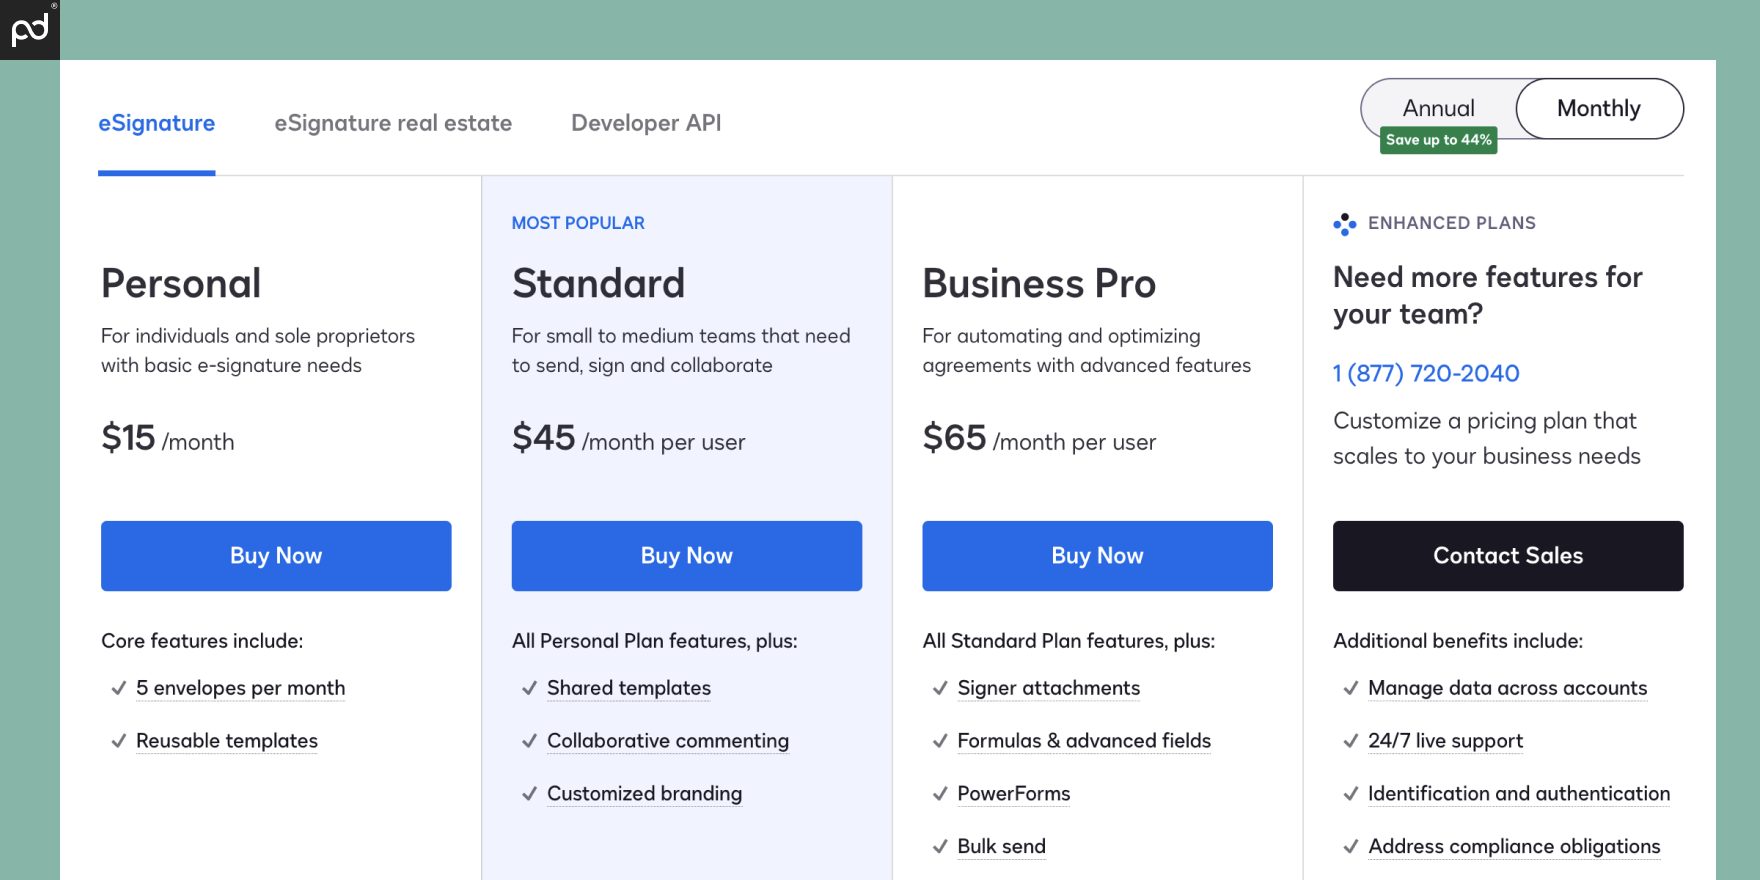
Task: Click the checkmark beside Bulk send
Action: click(x=938, y=847)
